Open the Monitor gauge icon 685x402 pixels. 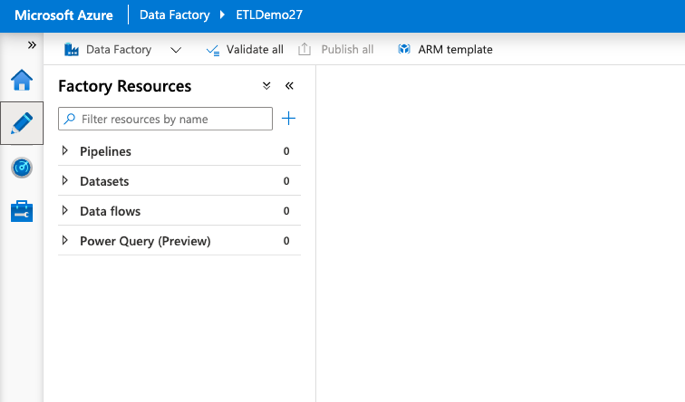coord(21,167)
